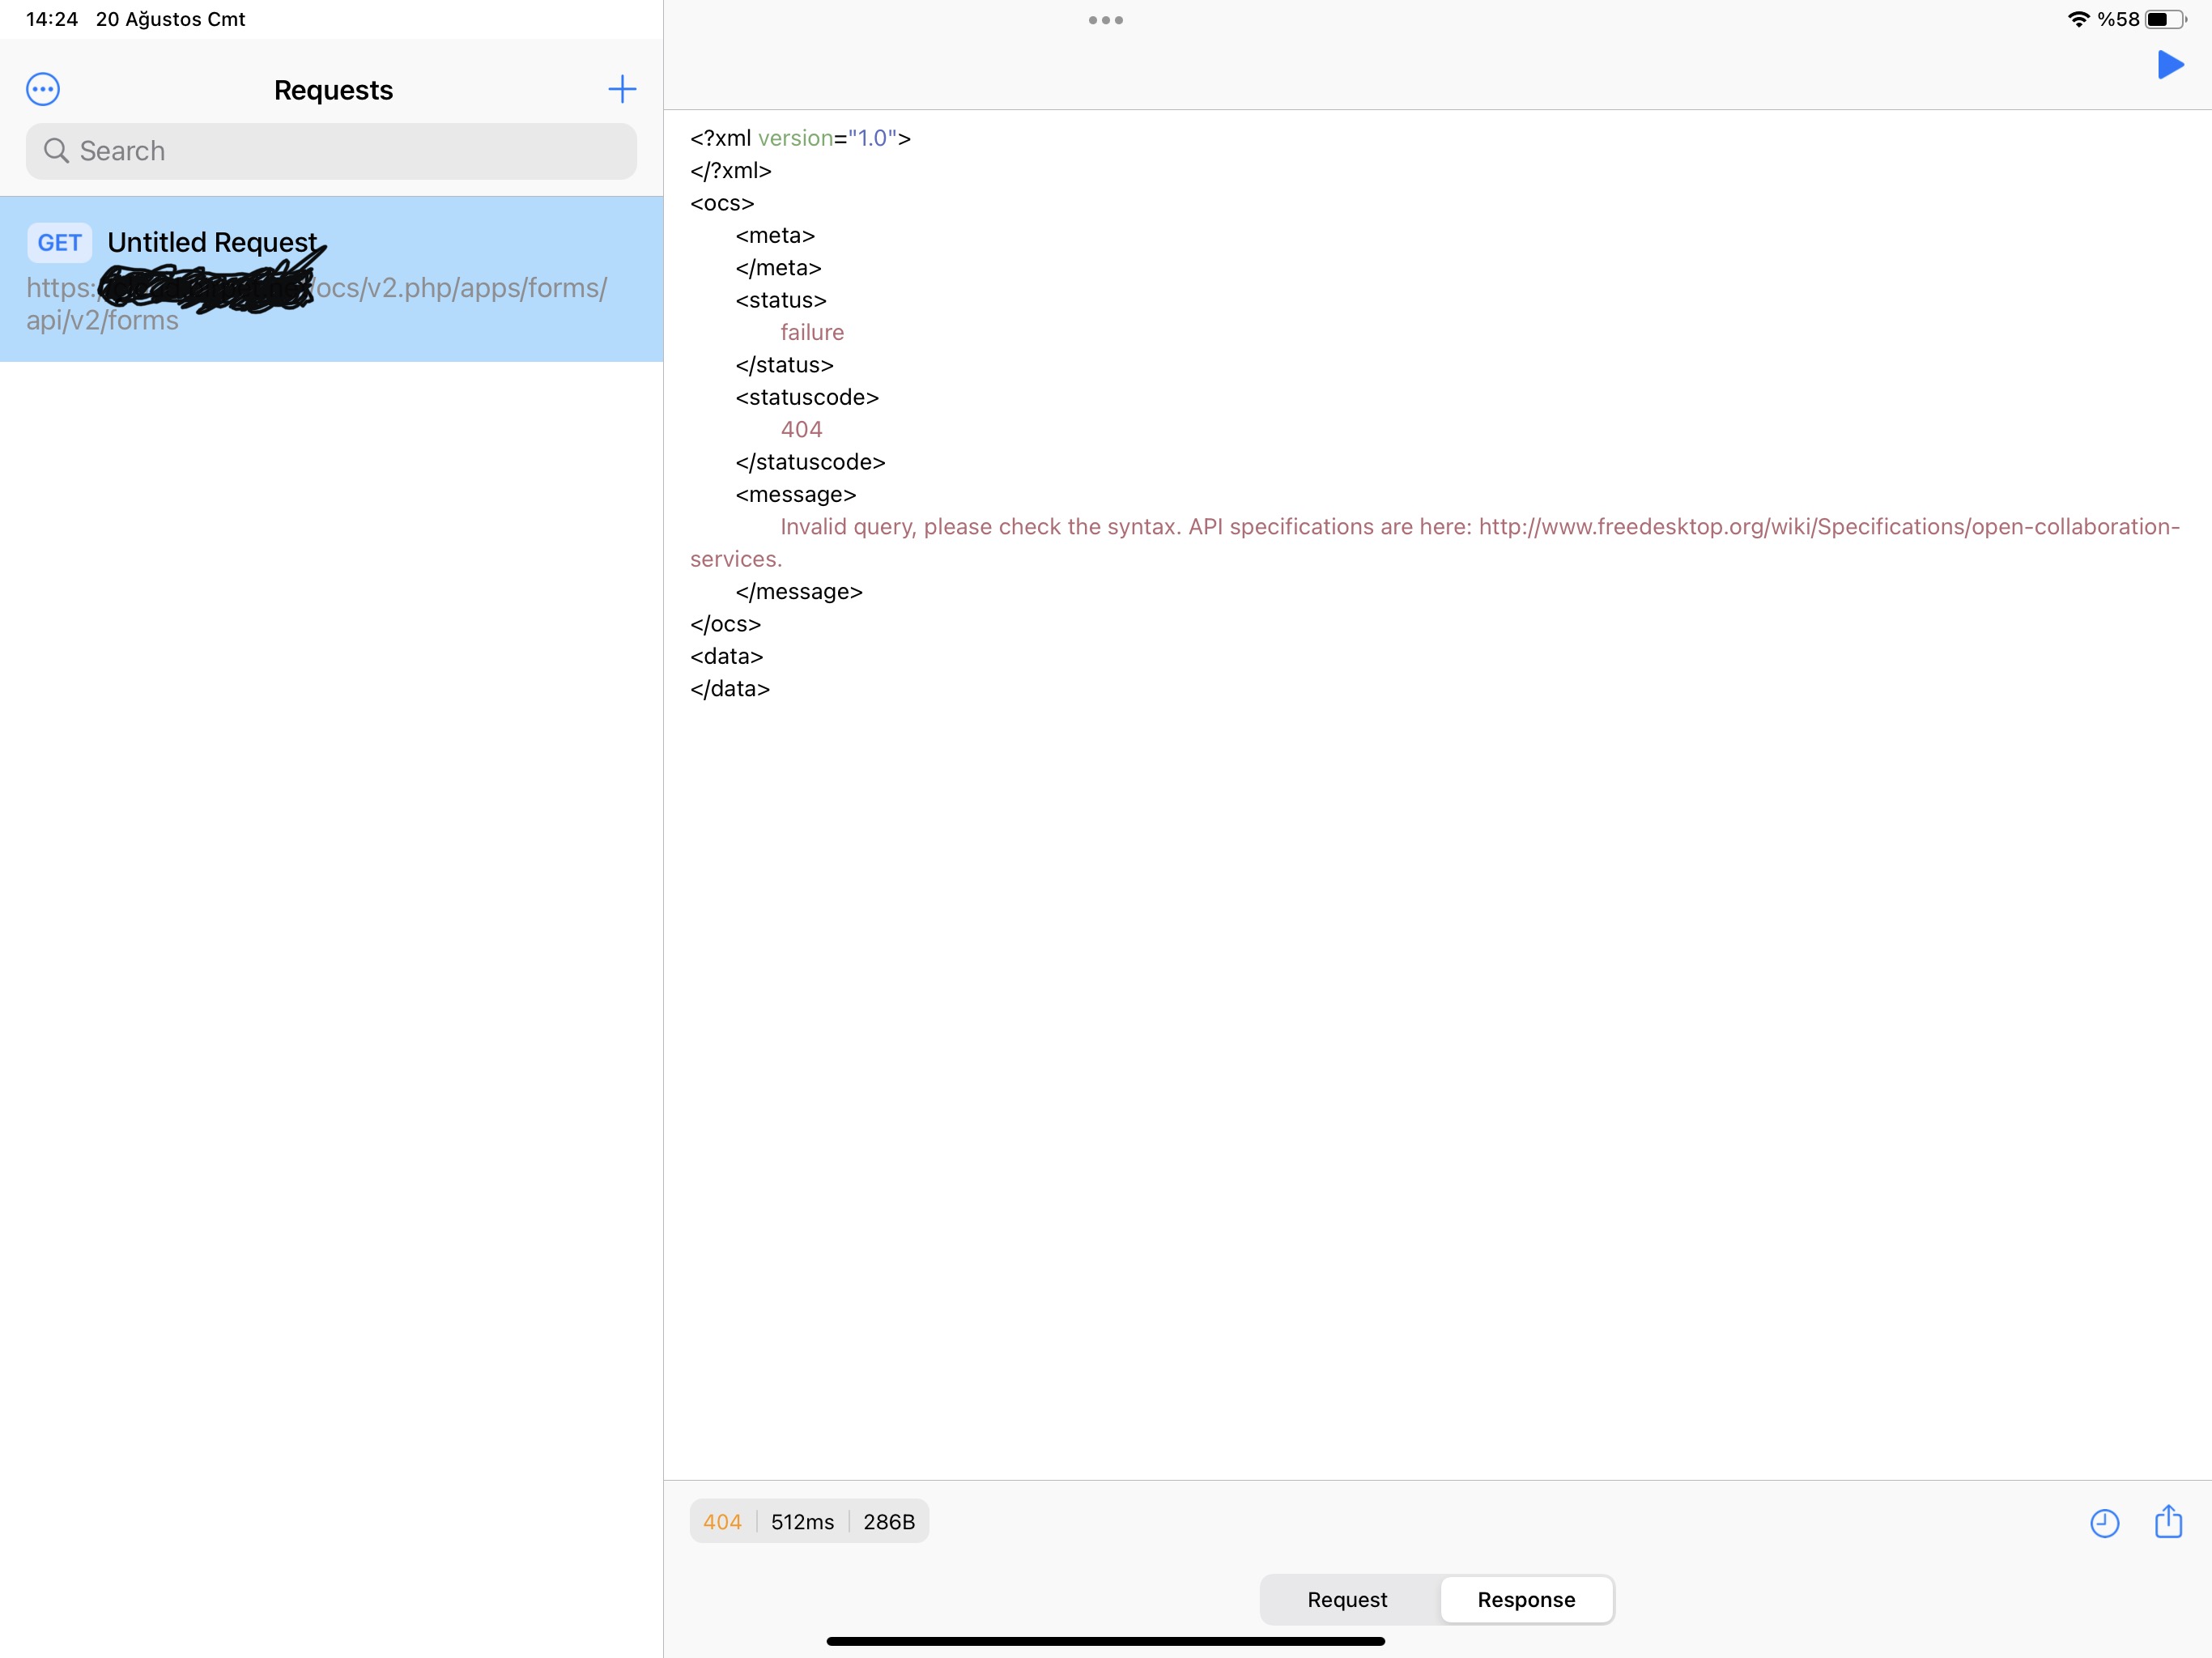Click the 512ms response time indicator

pos(802,1521)
